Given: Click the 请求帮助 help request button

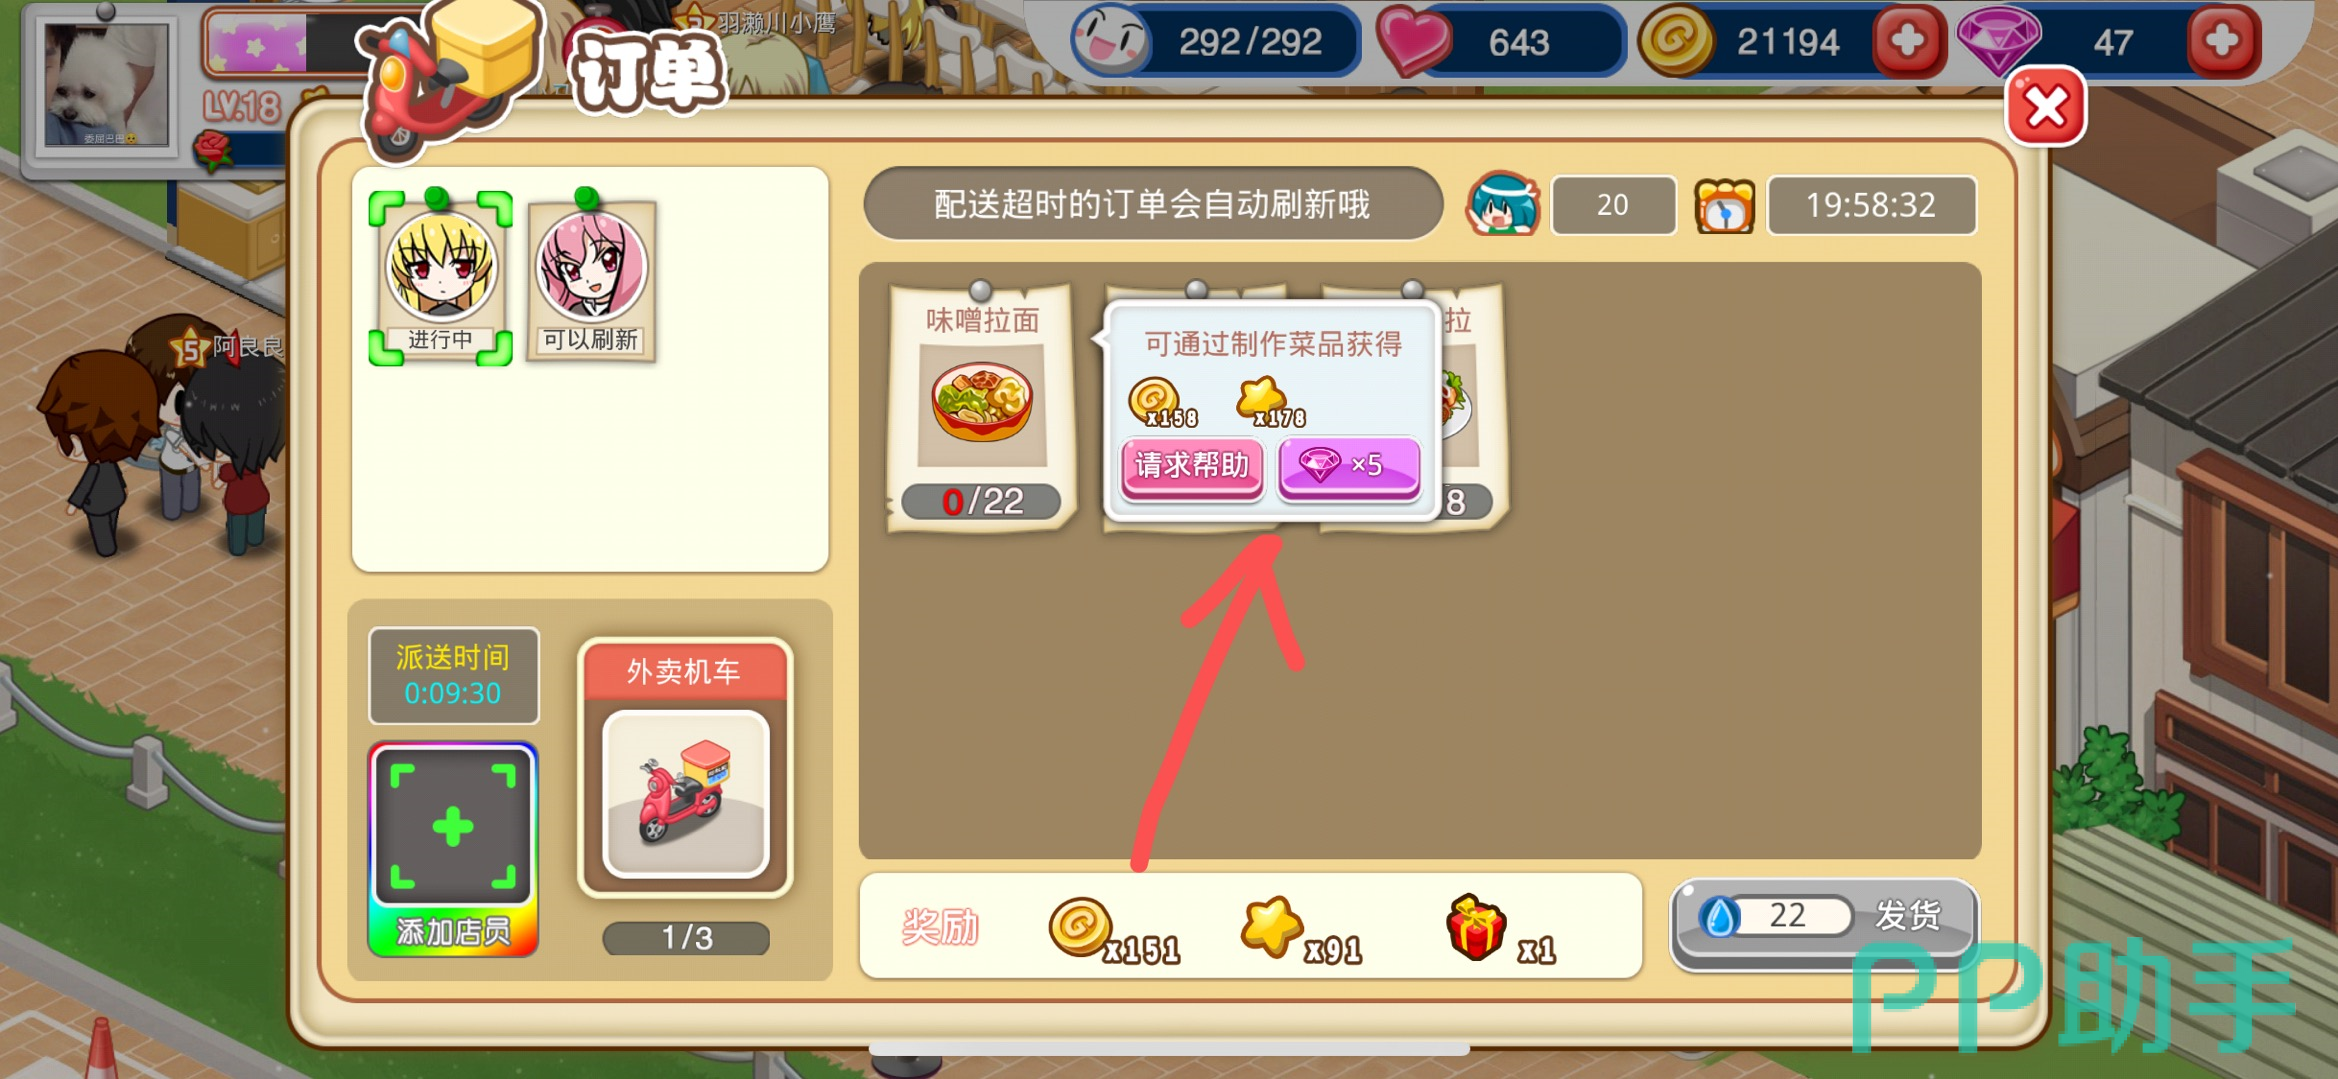Looking at the screenshot, I should [1191, 466].
